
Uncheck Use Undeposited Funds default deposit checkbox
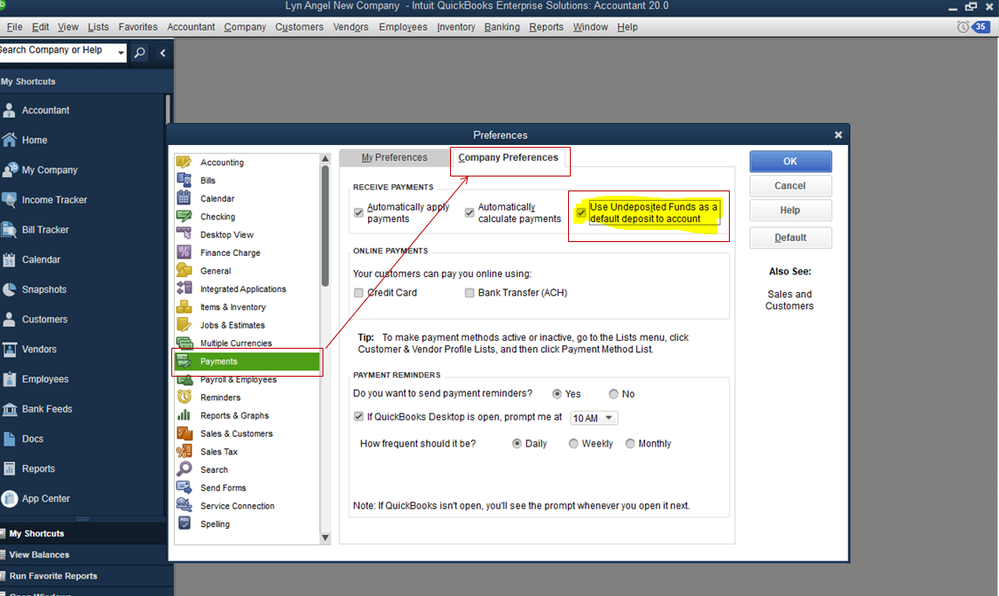pyautogui.click(x=580, y=213)
